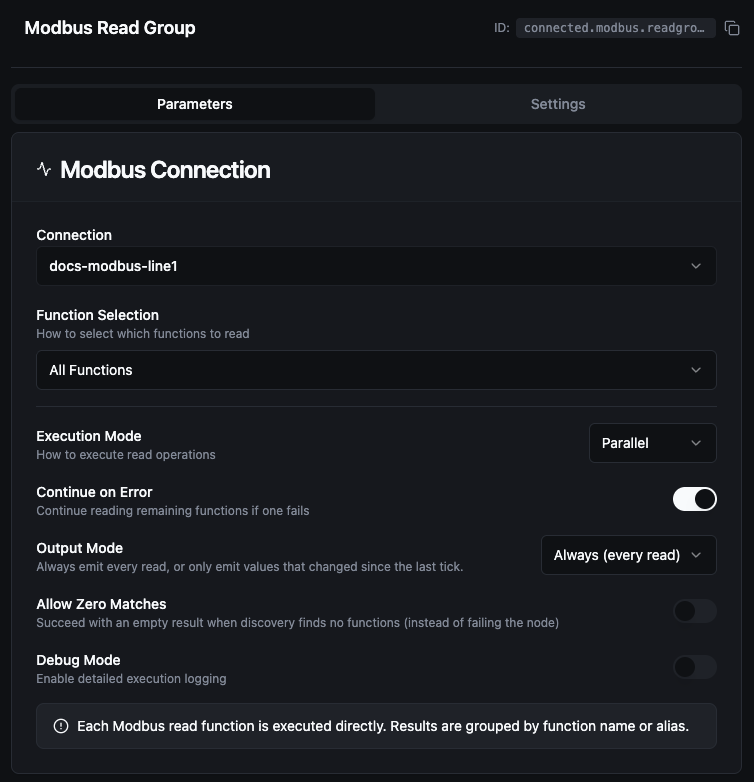Image resolution: width=754 pixels, height=782 pixels.
Task: Click the Output Mode label
Action: [79, 548]
